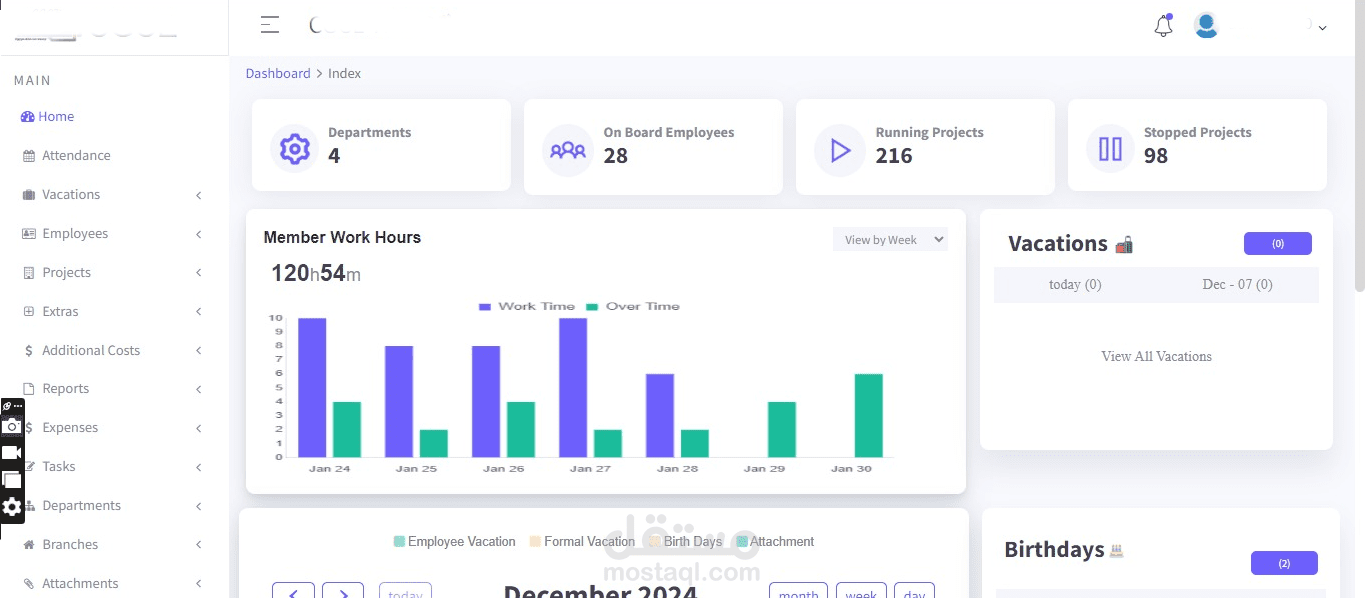The height and width of the screenshot is (598, 1365).
Task: Click the play icon on Running Projects card
Action: click(839, 150)
